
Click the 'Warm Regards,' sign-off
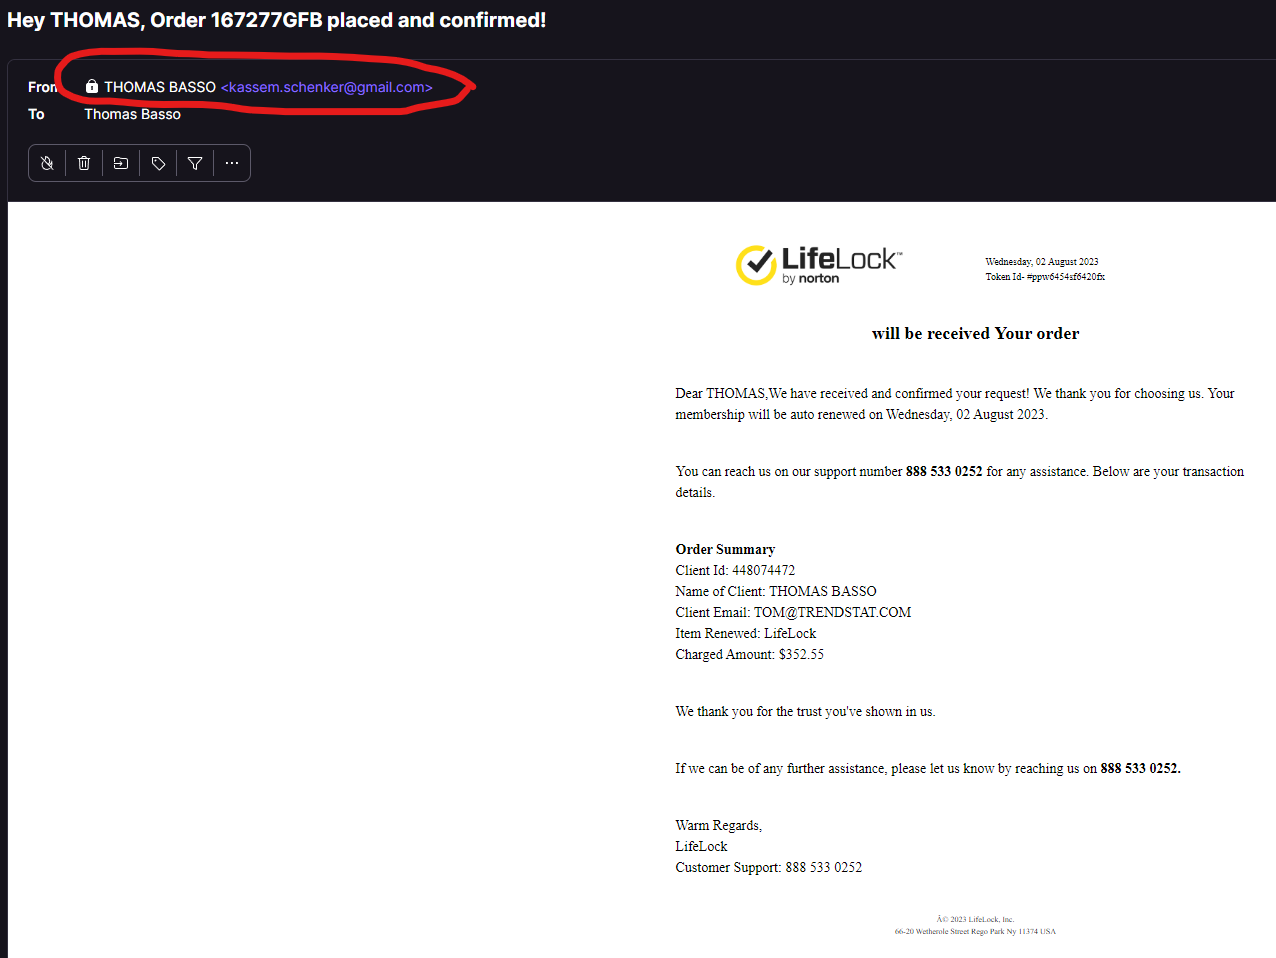718,825
